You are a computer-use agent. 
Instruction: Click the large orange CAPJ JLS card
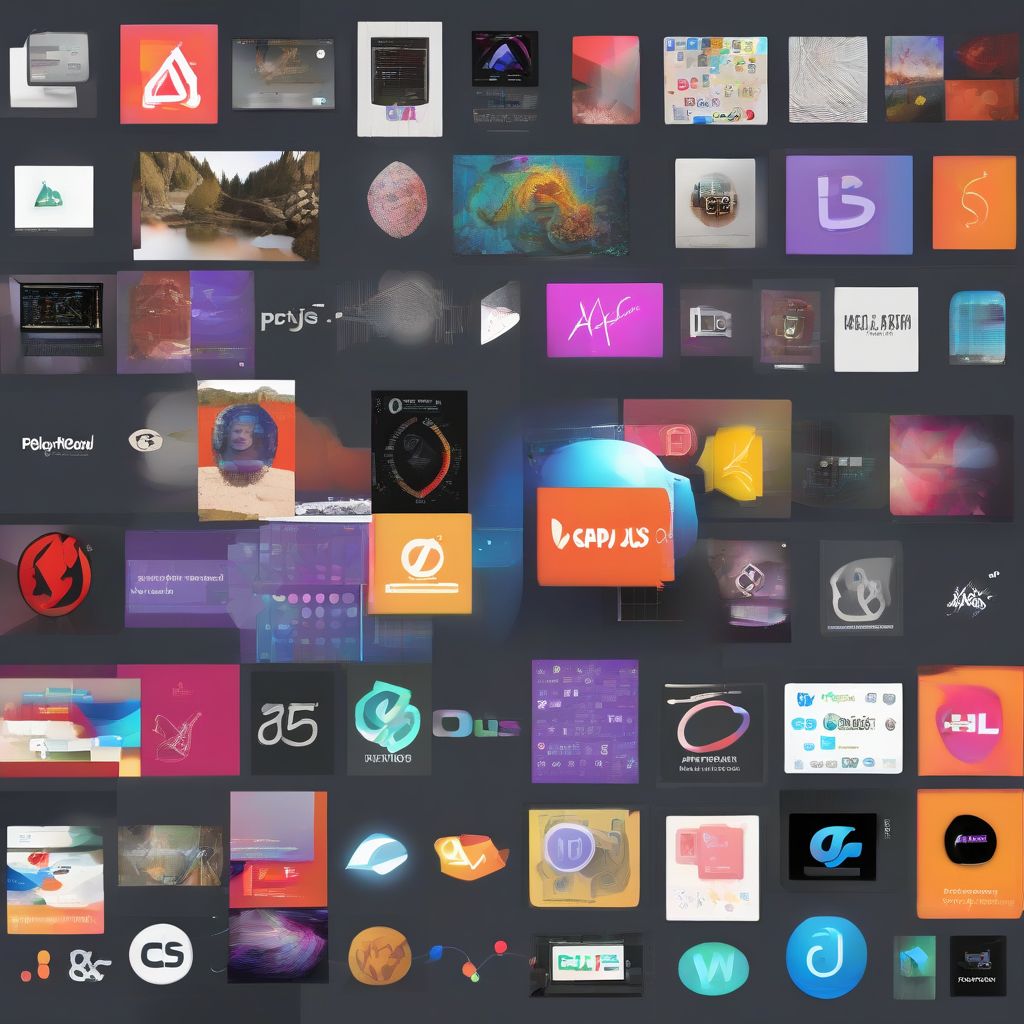point(605,537)
